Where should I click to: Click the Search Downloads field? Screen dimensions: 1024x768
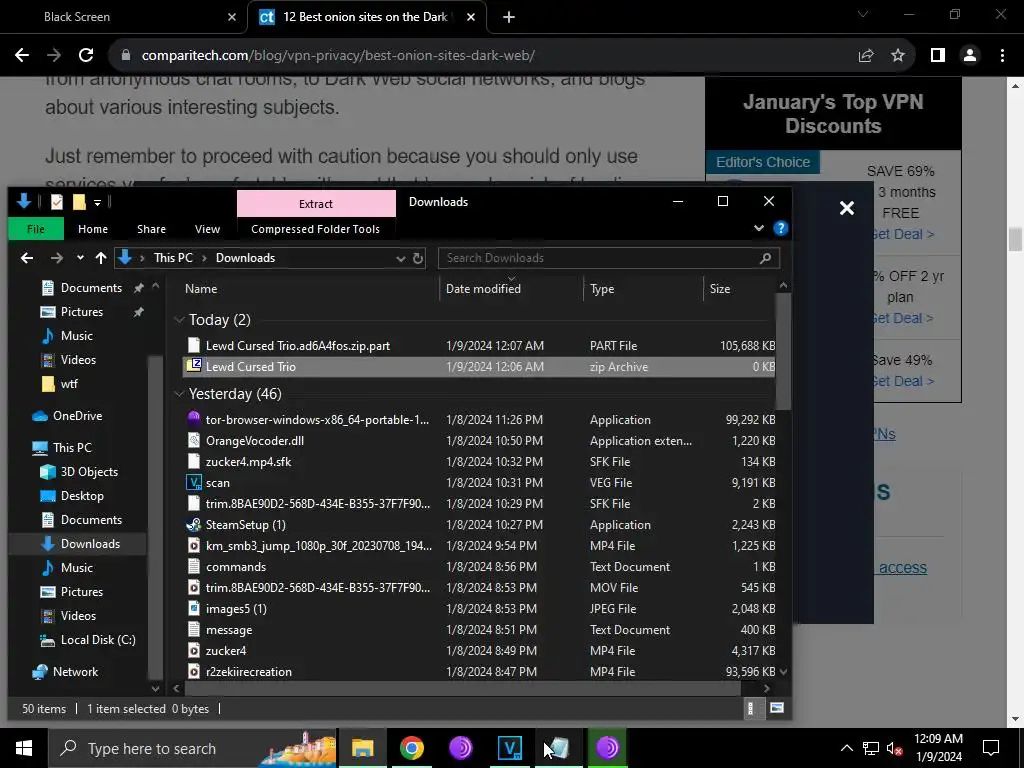click(609, 258)
